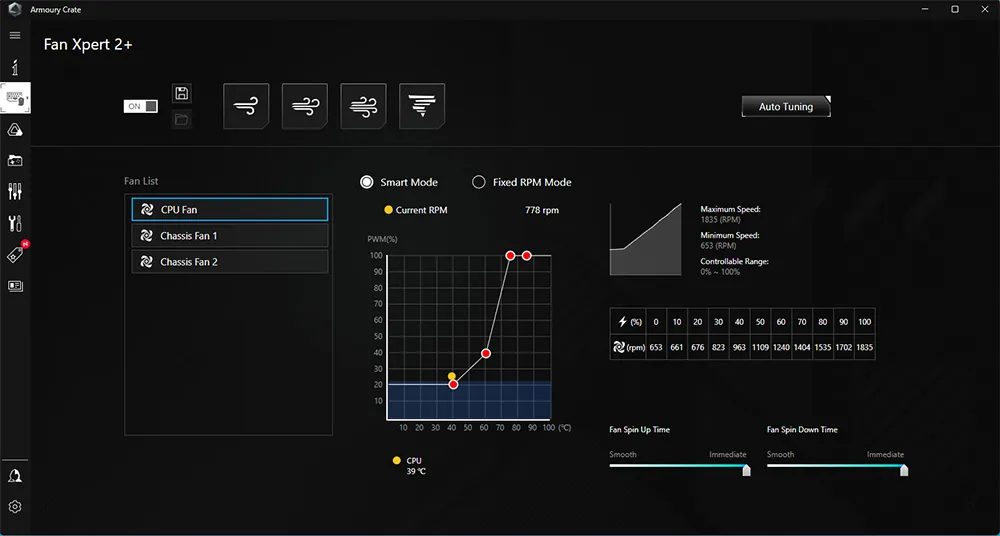
Task: Click the Fan Spin Up Time slider handle
Action: point(746,469)
